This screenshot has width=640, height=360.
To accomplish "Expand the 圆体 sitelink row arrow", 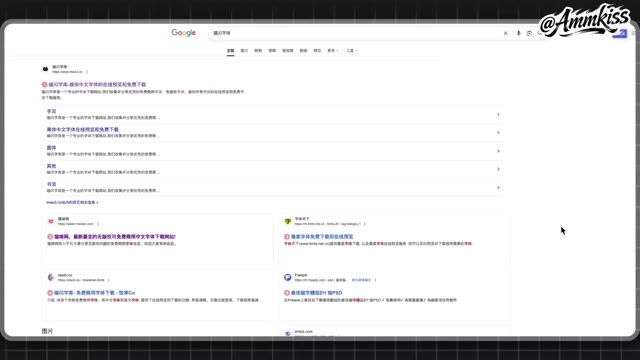I will (498, 151).
